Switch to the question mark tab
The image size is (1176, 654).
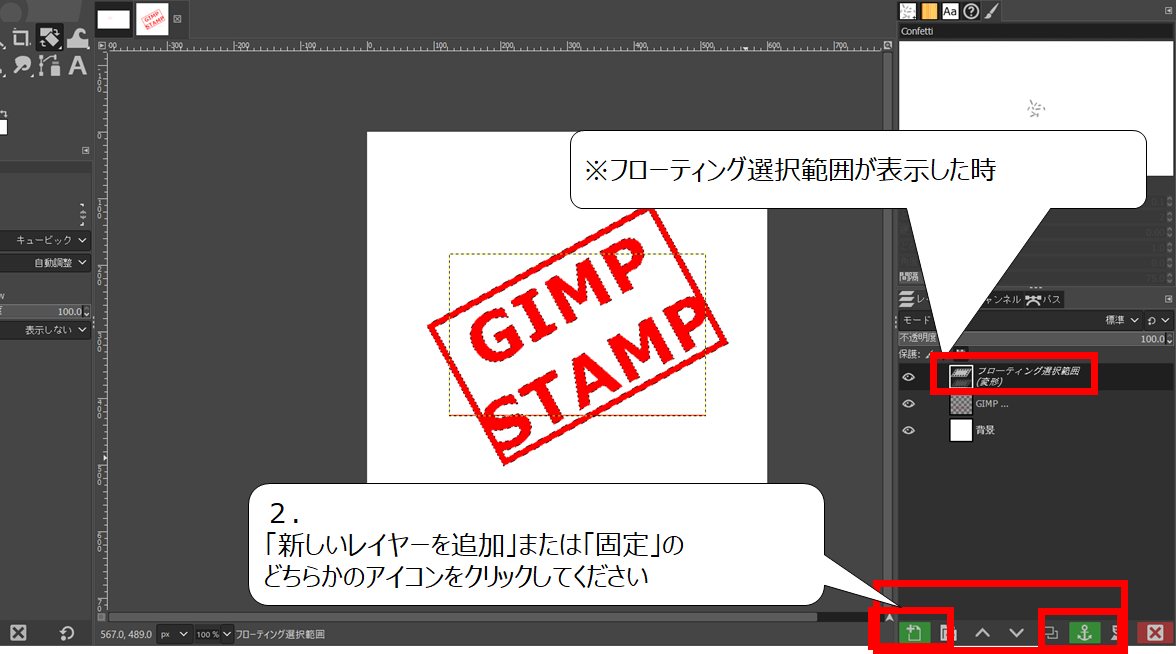tap(970, 11)
